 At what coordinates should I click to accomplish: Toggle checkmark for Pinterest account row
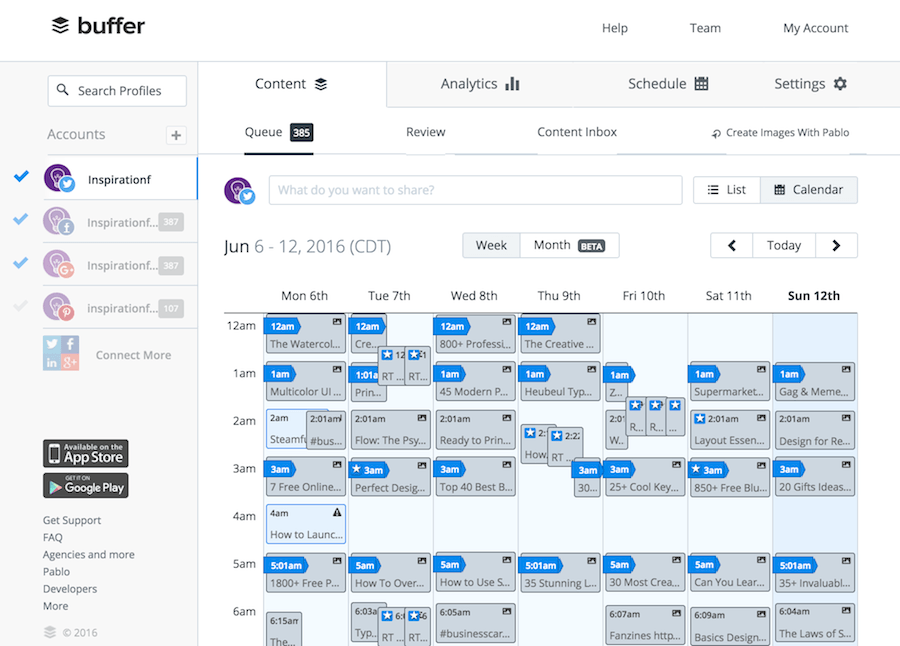(x=21, y=305)
